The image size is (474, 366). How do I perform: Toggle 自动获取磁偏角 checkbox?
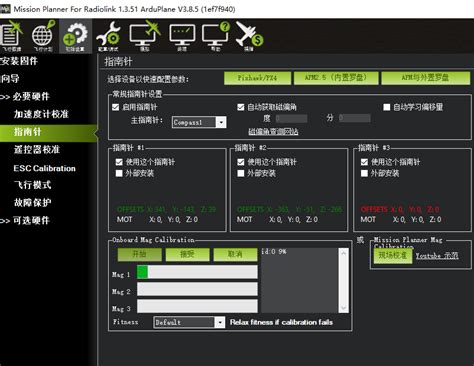[x=241, y=107]
